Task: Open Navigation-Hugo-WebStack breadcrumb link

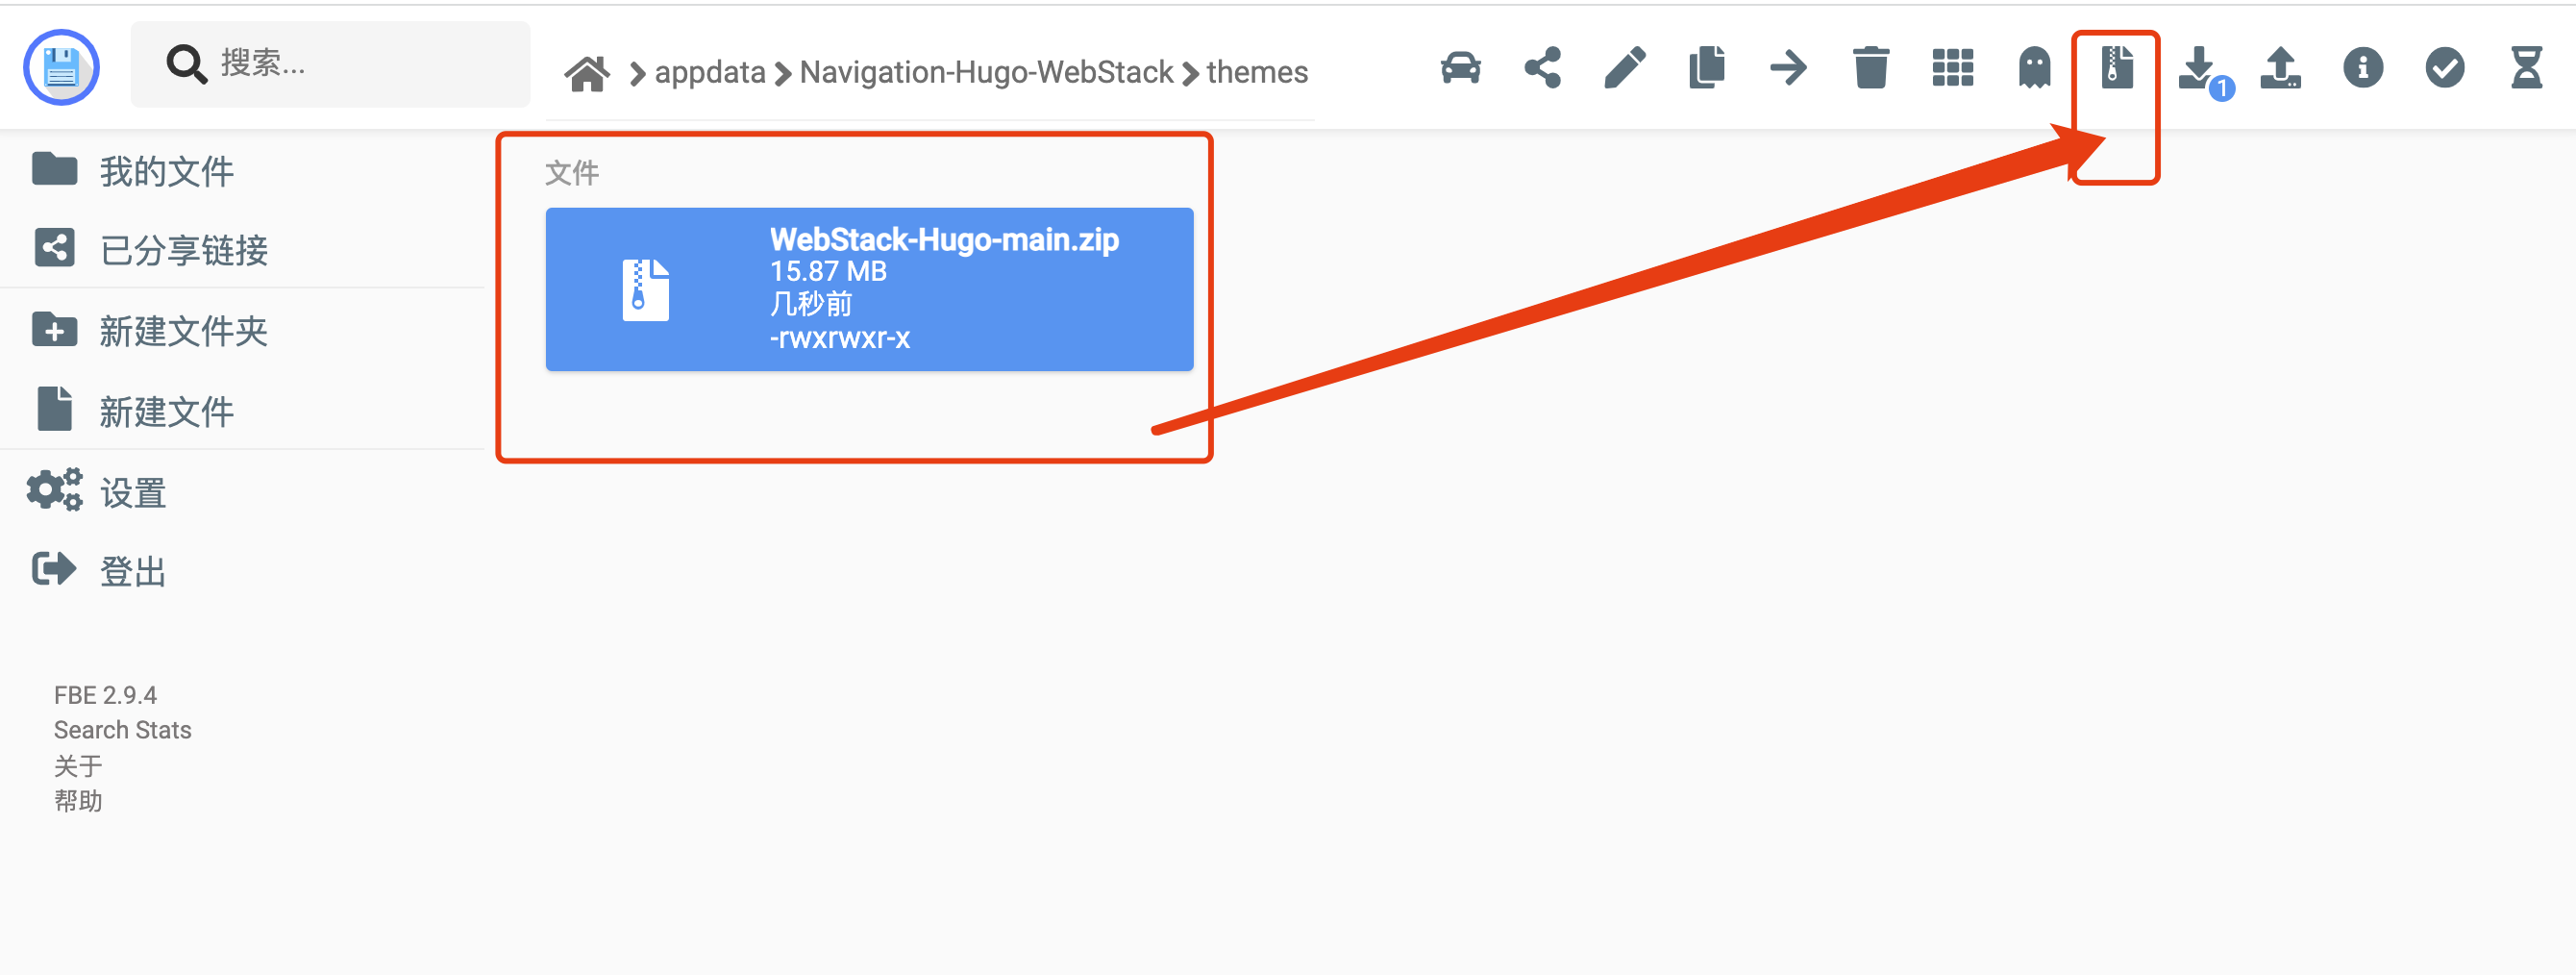Action: click(986, 72)
